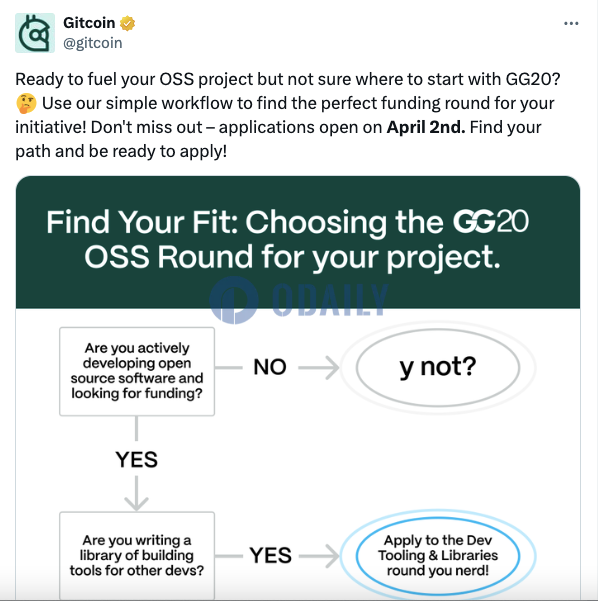
Task: Open the @gitcoin handle link
Action: pos(92,43)
